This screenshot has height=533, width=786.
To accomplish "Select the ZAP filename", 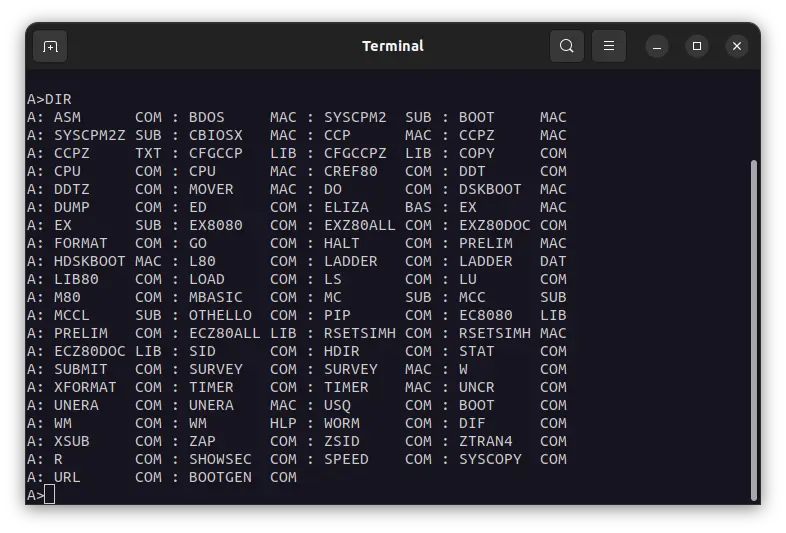I will 202,442.
